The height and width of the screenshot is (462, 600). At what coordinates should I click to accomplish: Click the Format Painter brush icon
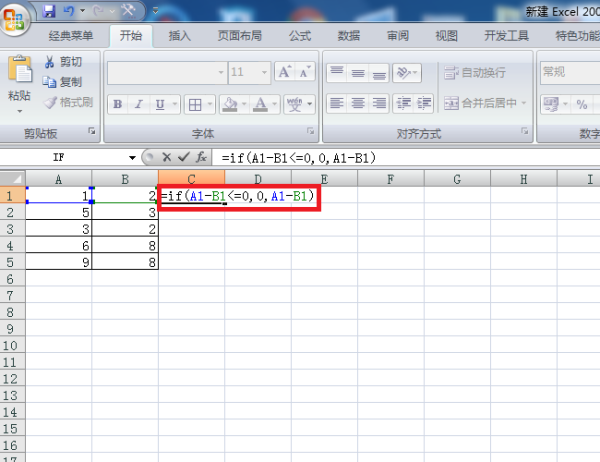pos(50,102)
